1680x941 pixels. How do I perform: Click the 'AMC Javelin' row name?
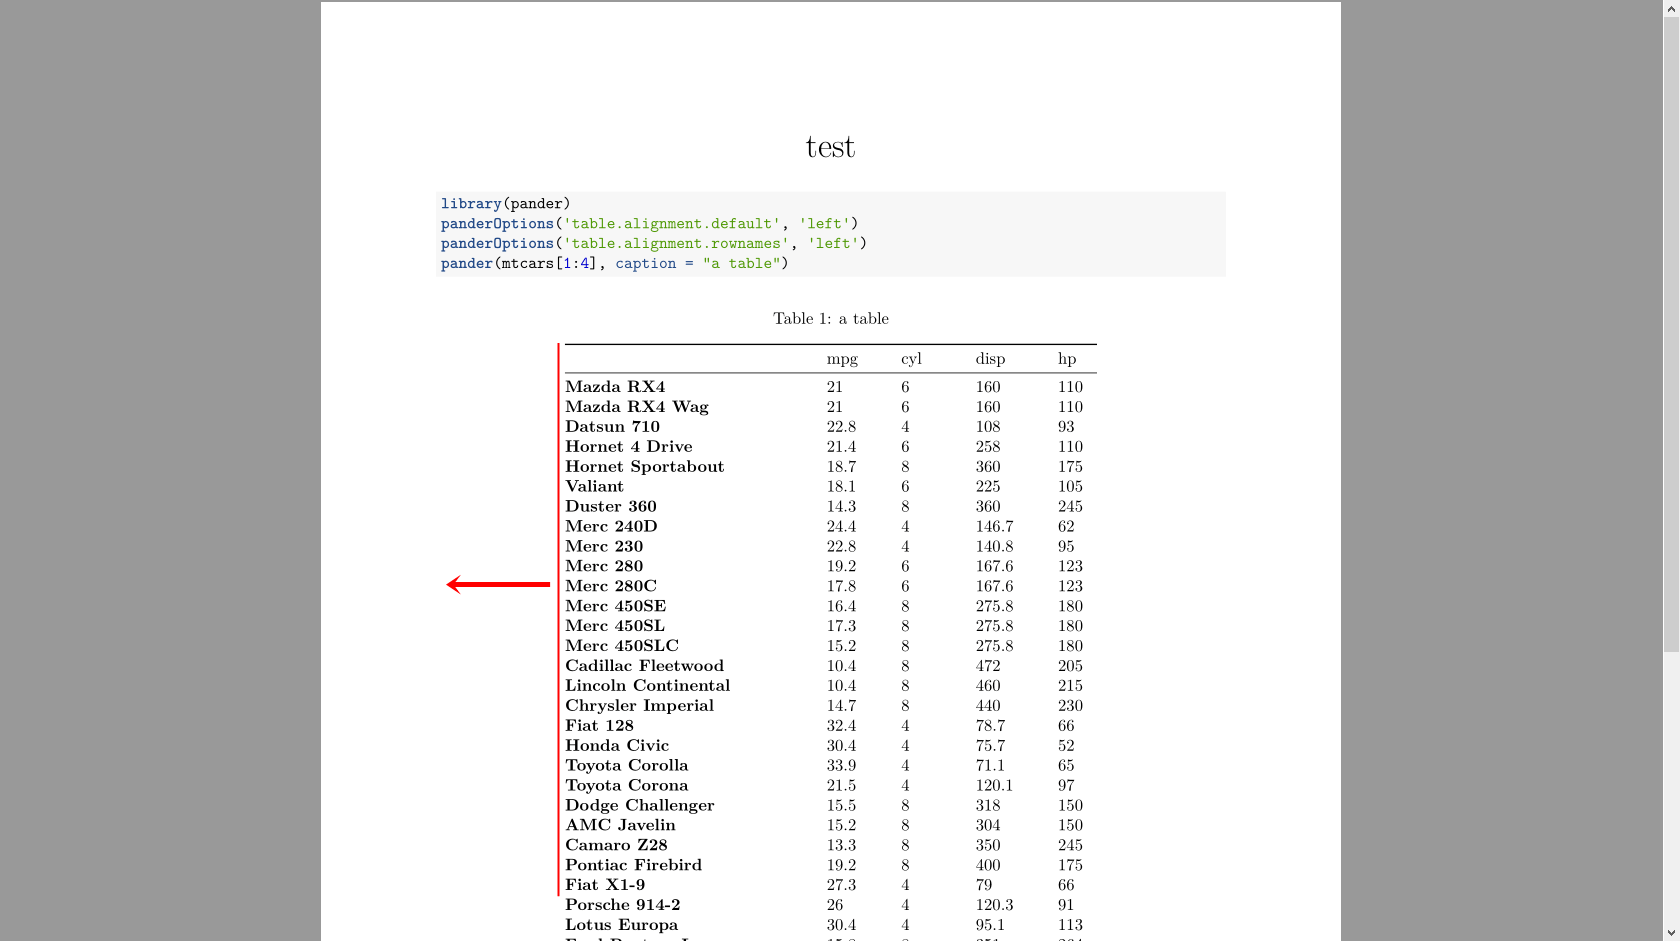tap(620, 825)
